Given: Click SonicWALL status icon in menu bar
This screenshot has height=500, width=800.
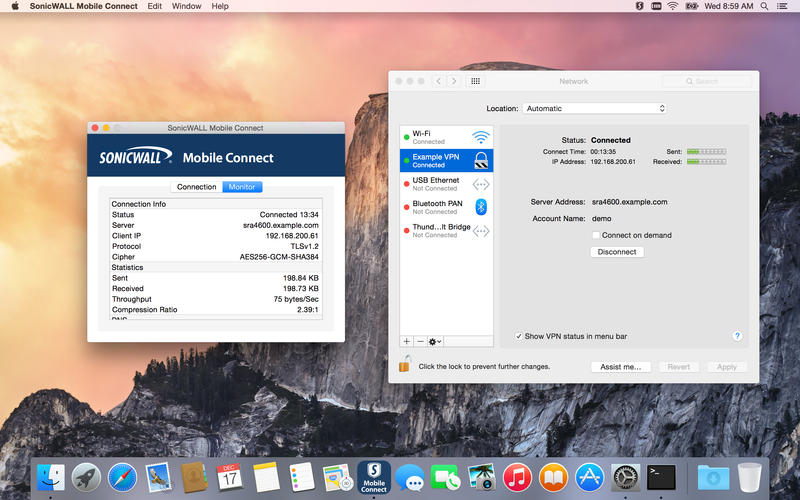Looking at the screenshot, I should (640, 6).
